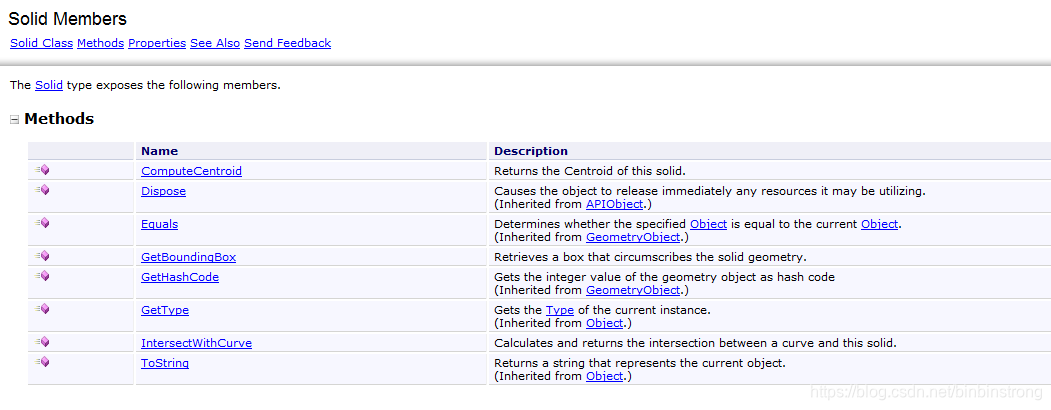Viewport: 1051px width, 410px height.
Task: Open the Type link in GetType description
Action: coord(560,310)
